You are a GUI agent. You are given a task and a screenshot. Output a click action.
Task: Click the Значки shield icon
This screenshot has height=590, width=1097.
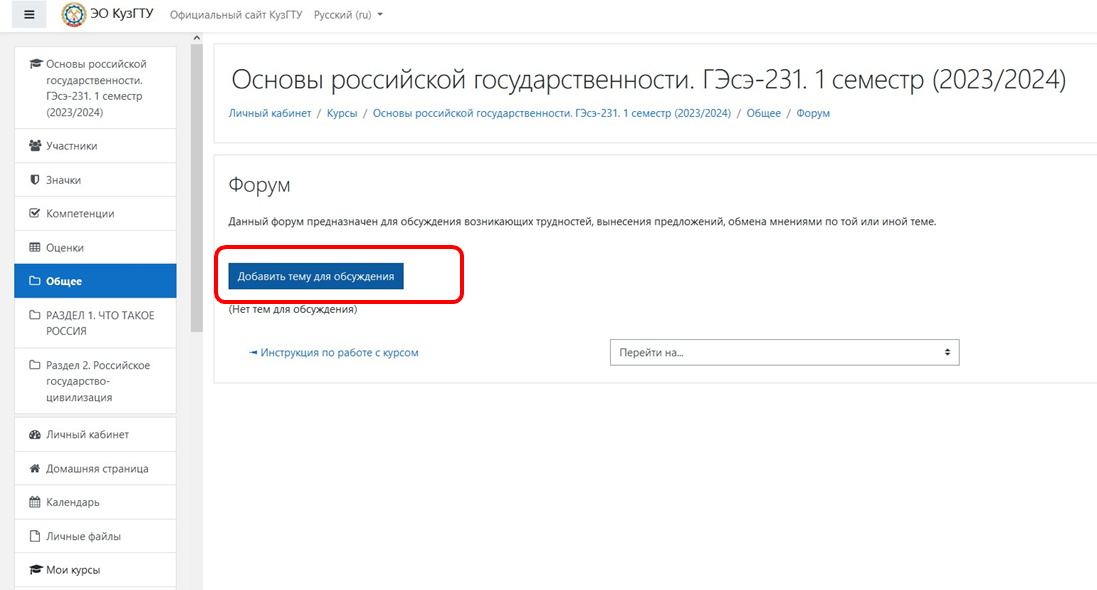pyautogui.click(x=35, y=180)
